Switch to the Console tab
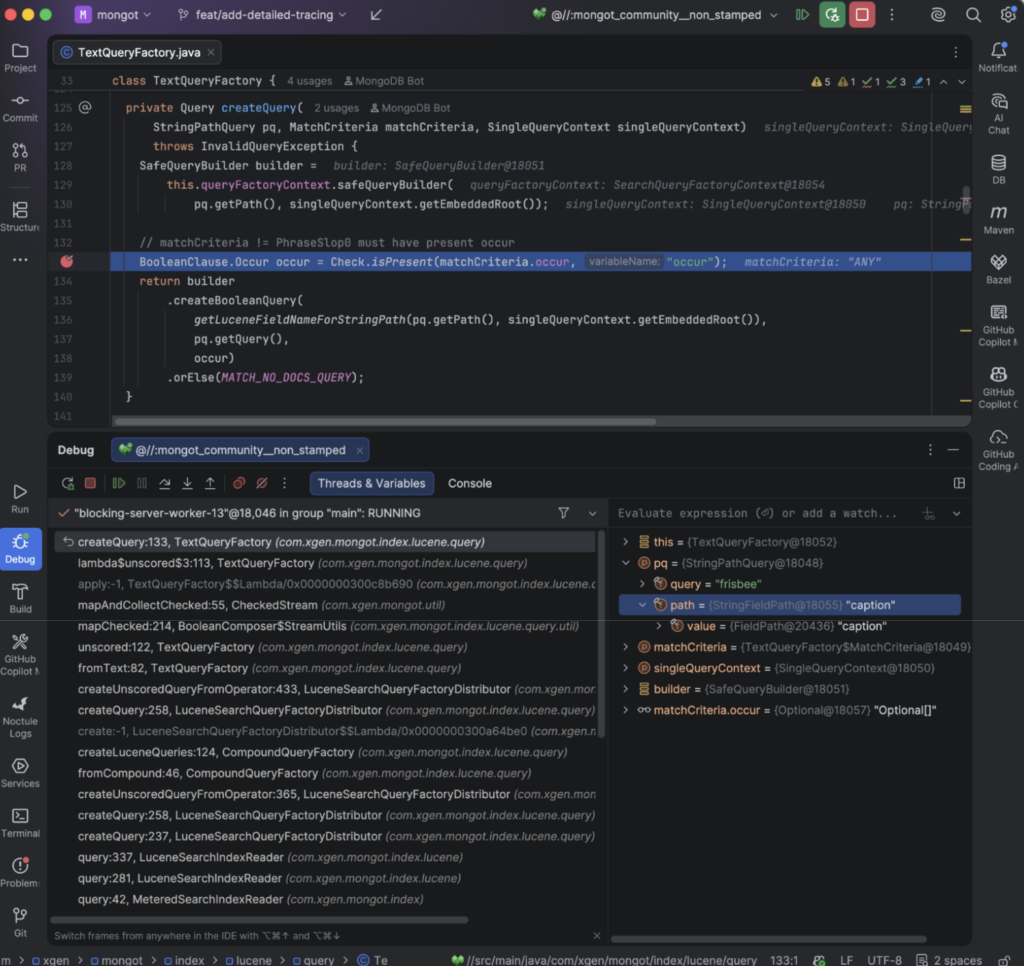 tap(470, 483)
